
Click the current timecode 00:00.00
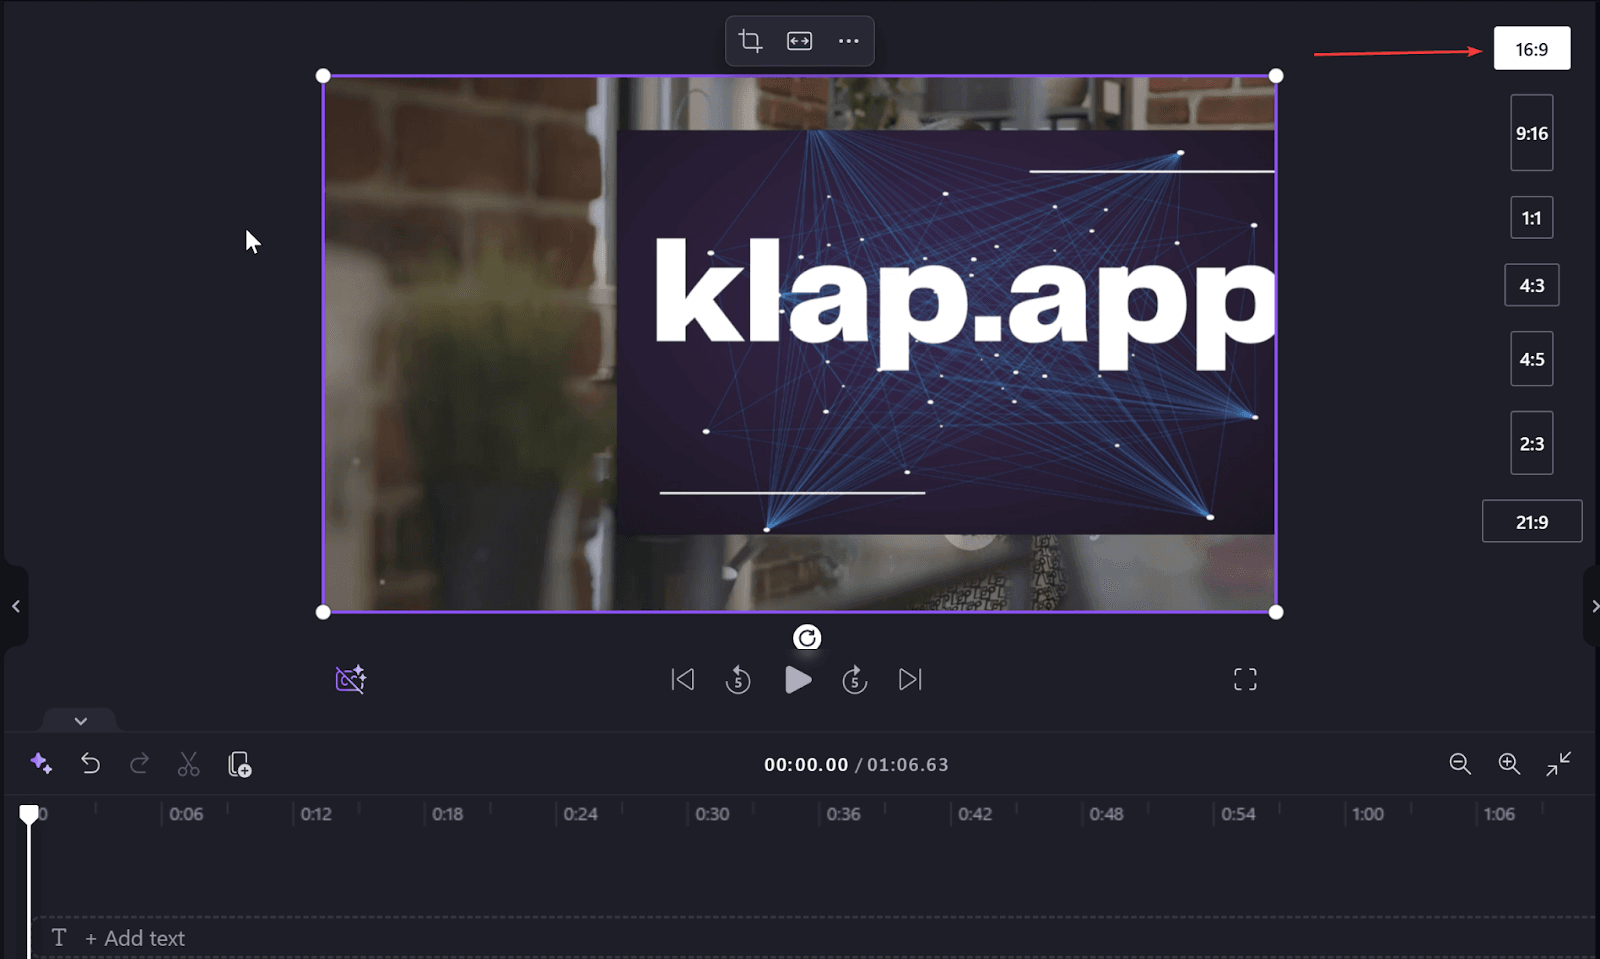tap(806, 764)
